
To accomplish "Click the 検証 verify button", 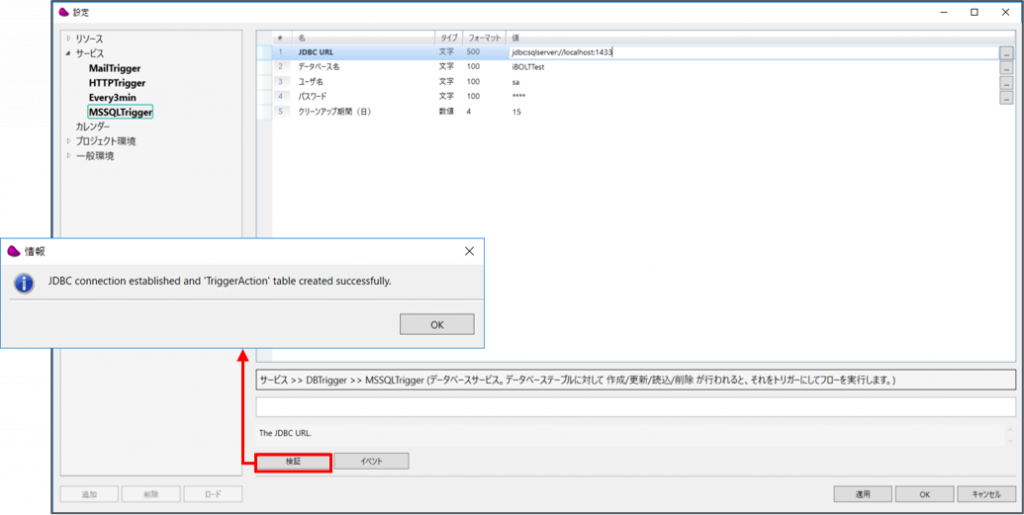I will [293, 461].
